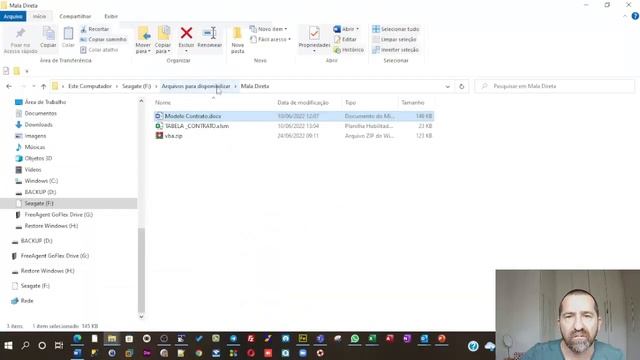Open the quick access toolbar customize arrow
Screen dimensions: 640x360
[27, 71]
